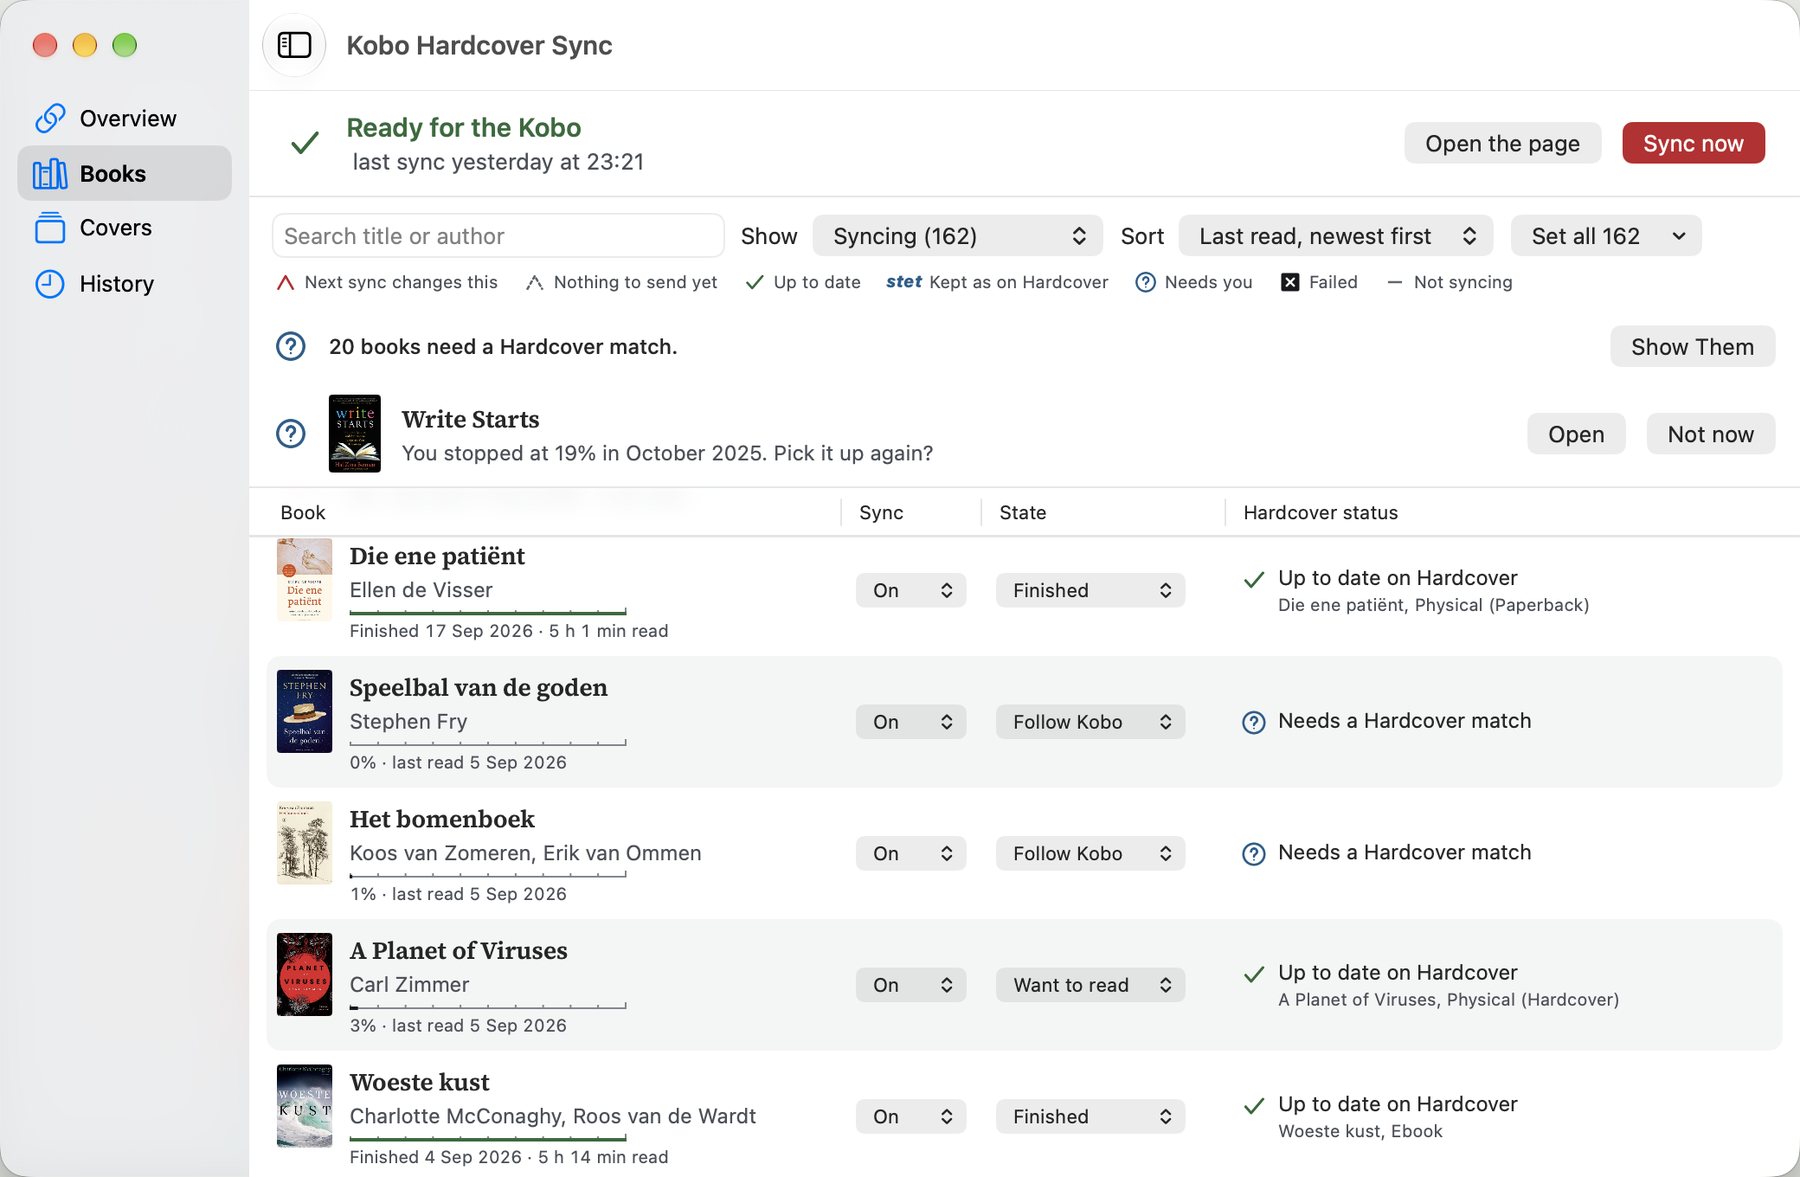Click the Search title or author field
This screenshot has width=1800, height=1177.
(x=498, y=236)
